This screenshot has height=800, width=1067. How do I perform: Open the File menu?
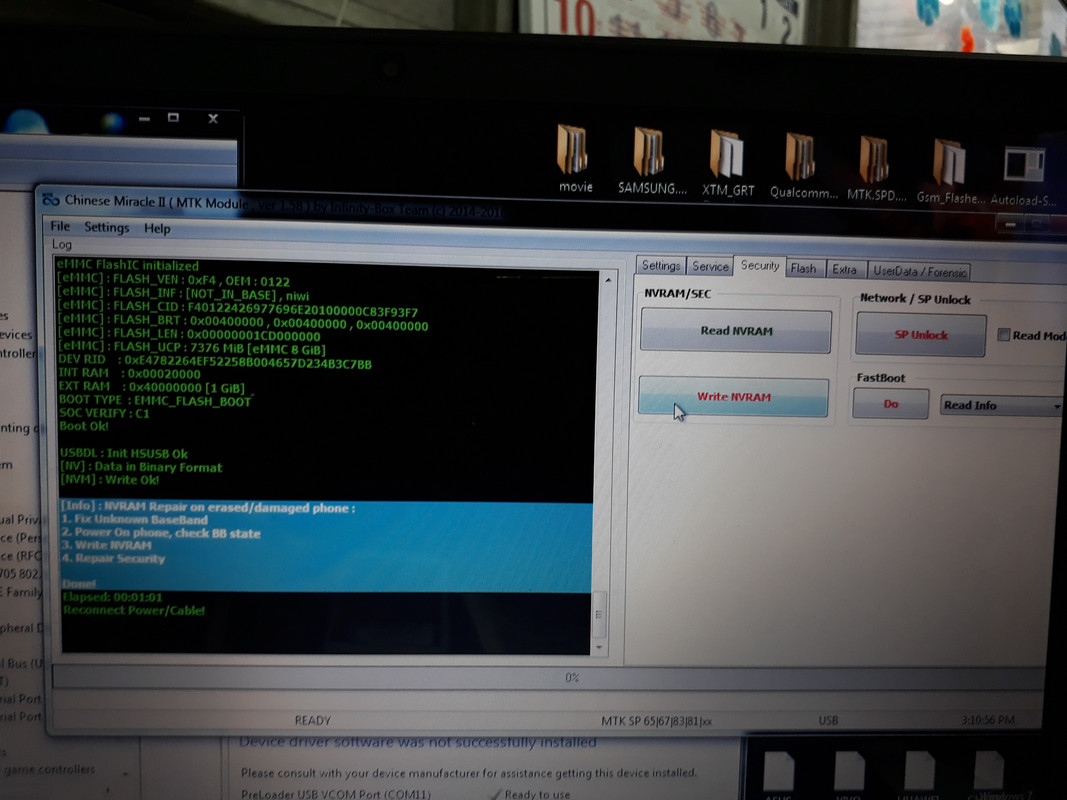(60, 226)
